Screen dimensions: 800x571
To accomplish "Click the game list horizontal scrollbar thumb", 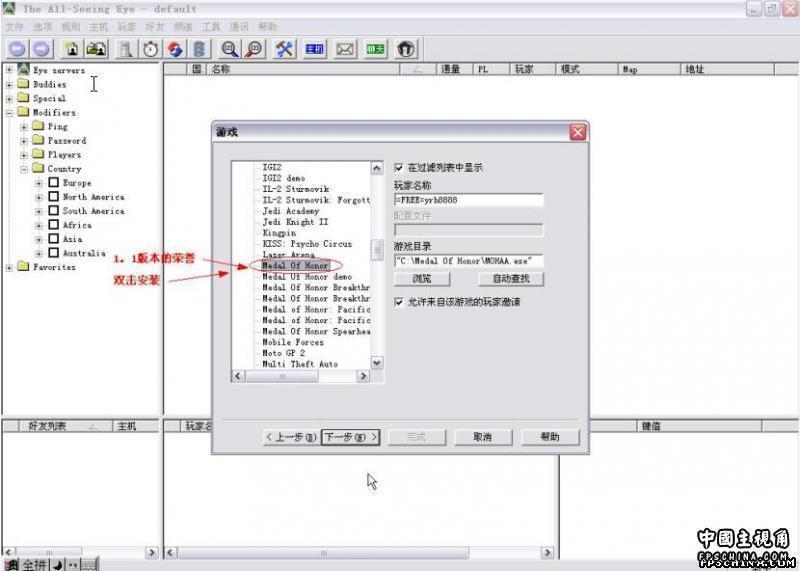I will coord(282,377).
